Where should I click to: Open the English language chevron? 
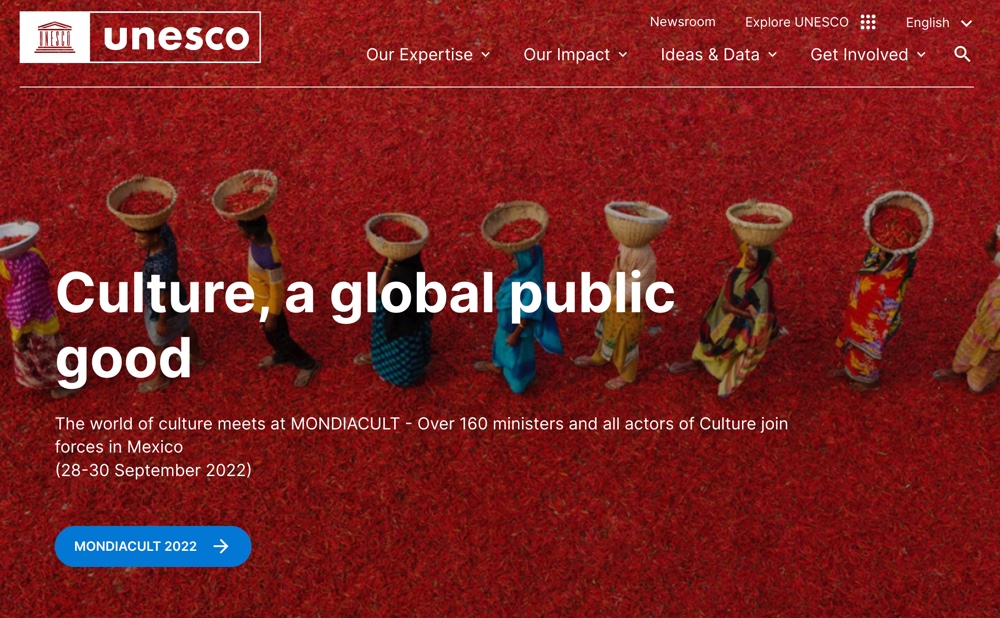[x=966, y=24]
